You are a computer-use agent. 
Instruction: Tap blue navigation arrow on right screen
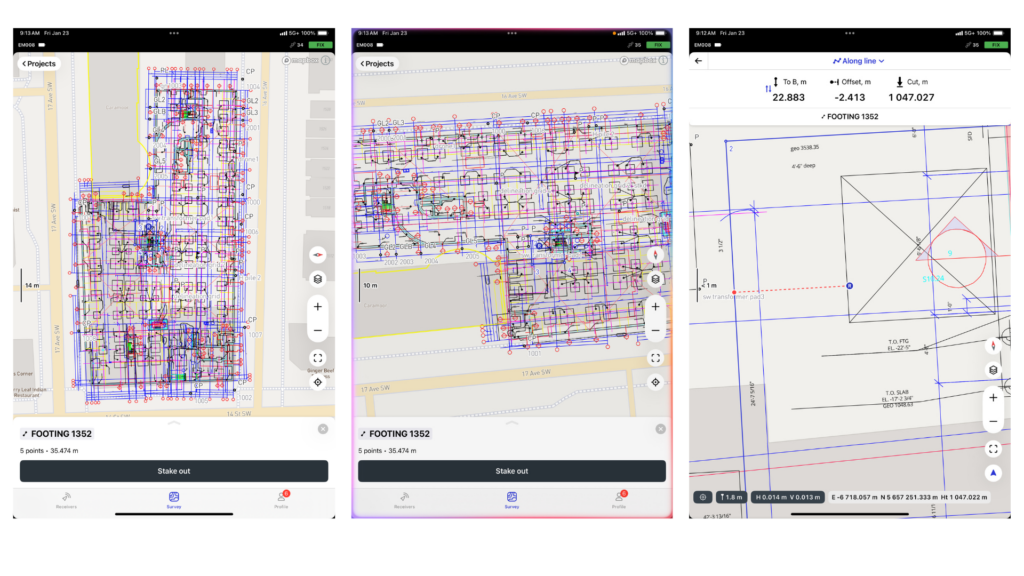993,473
